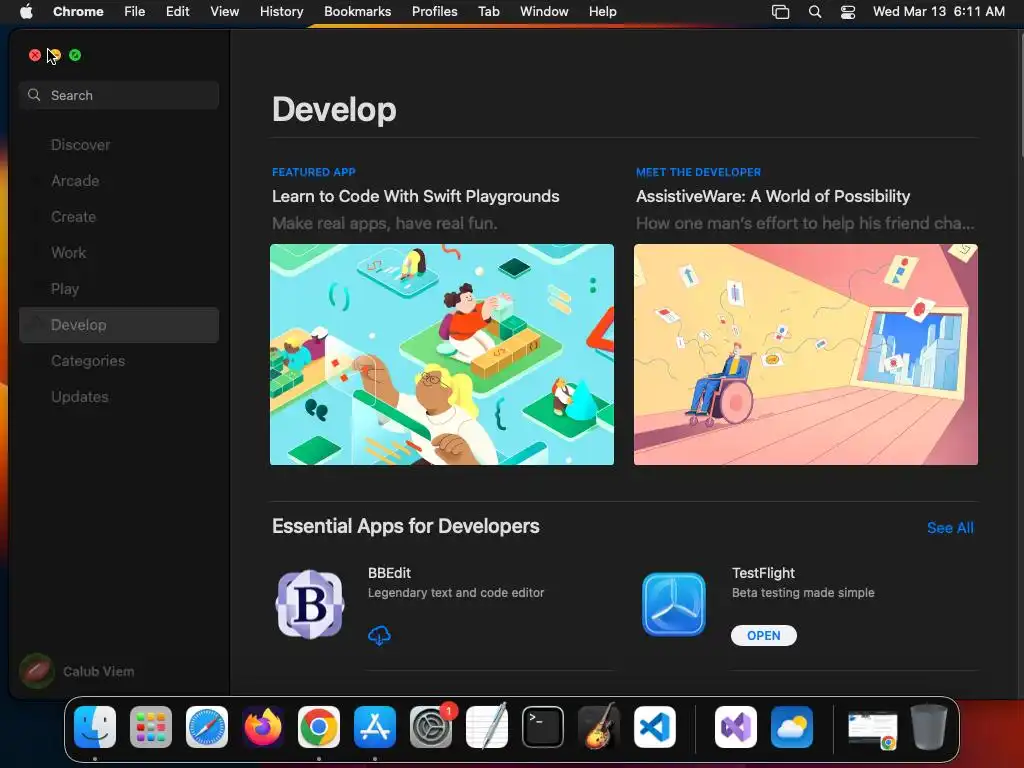1024x768 pixels.
Task: Download BBEdit via the cloud icon
Action: [379, 635]
